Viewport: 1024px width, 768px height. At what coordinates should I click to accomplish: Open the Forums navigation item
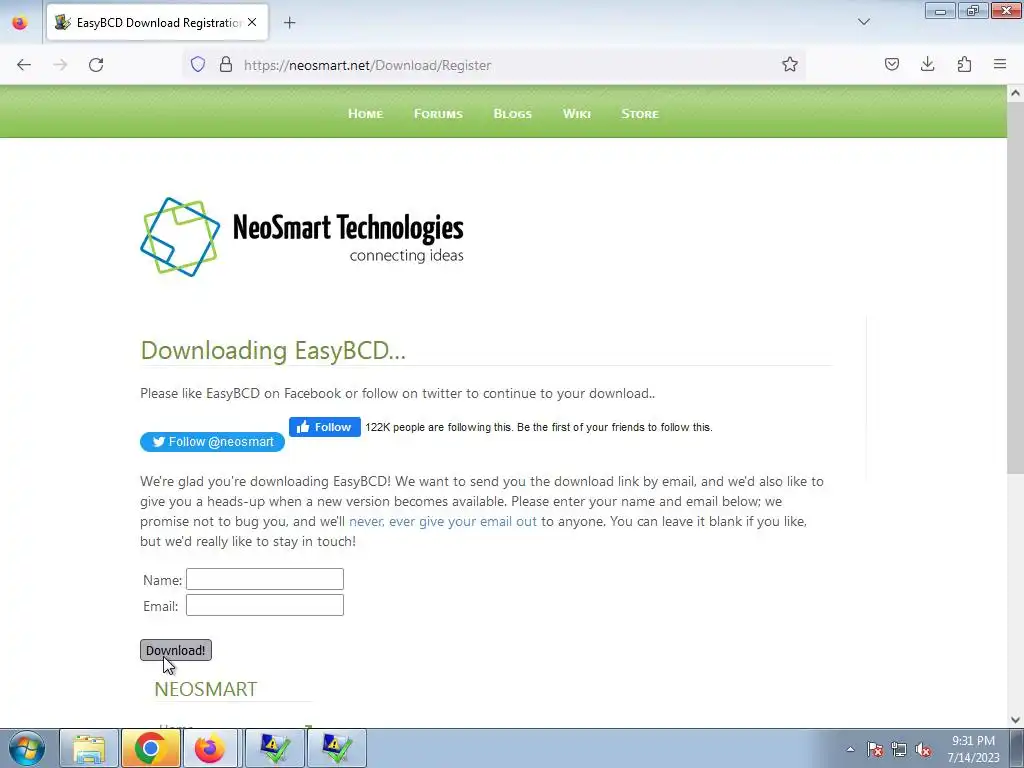click(x=438, y=114)
